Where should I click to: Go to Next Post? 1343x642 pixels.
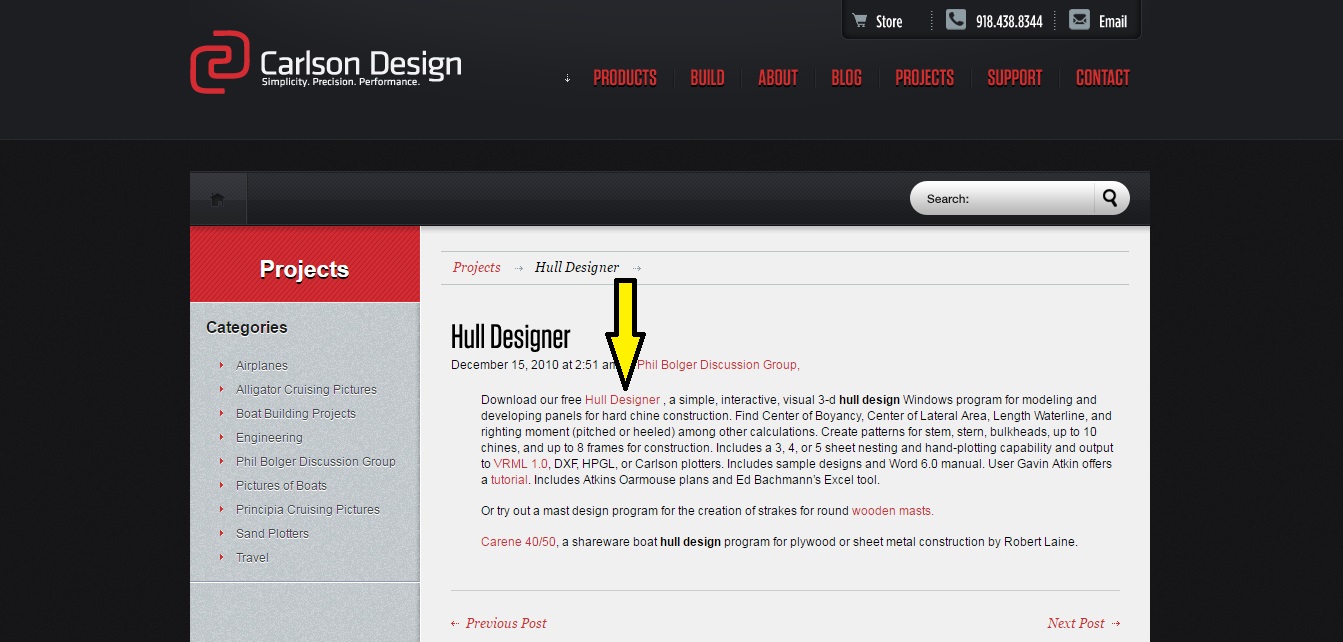[1084, 623]
